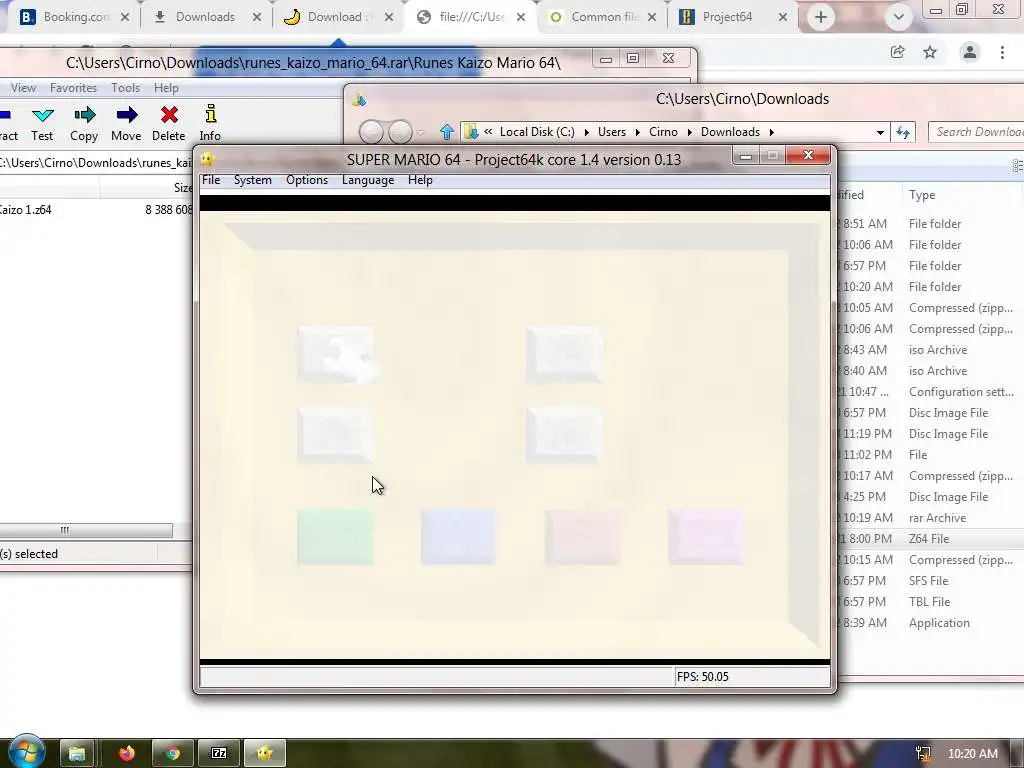Open the Chrome three-dot menu

pyautogui.click(x=1002, y=52)
